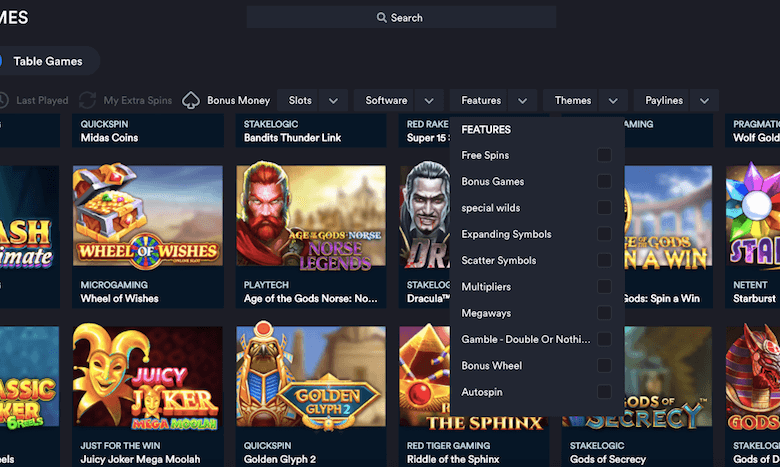780x467 pixels.
Task: Open Riddle of the Sphinx thumbnail
Action: 424,376
